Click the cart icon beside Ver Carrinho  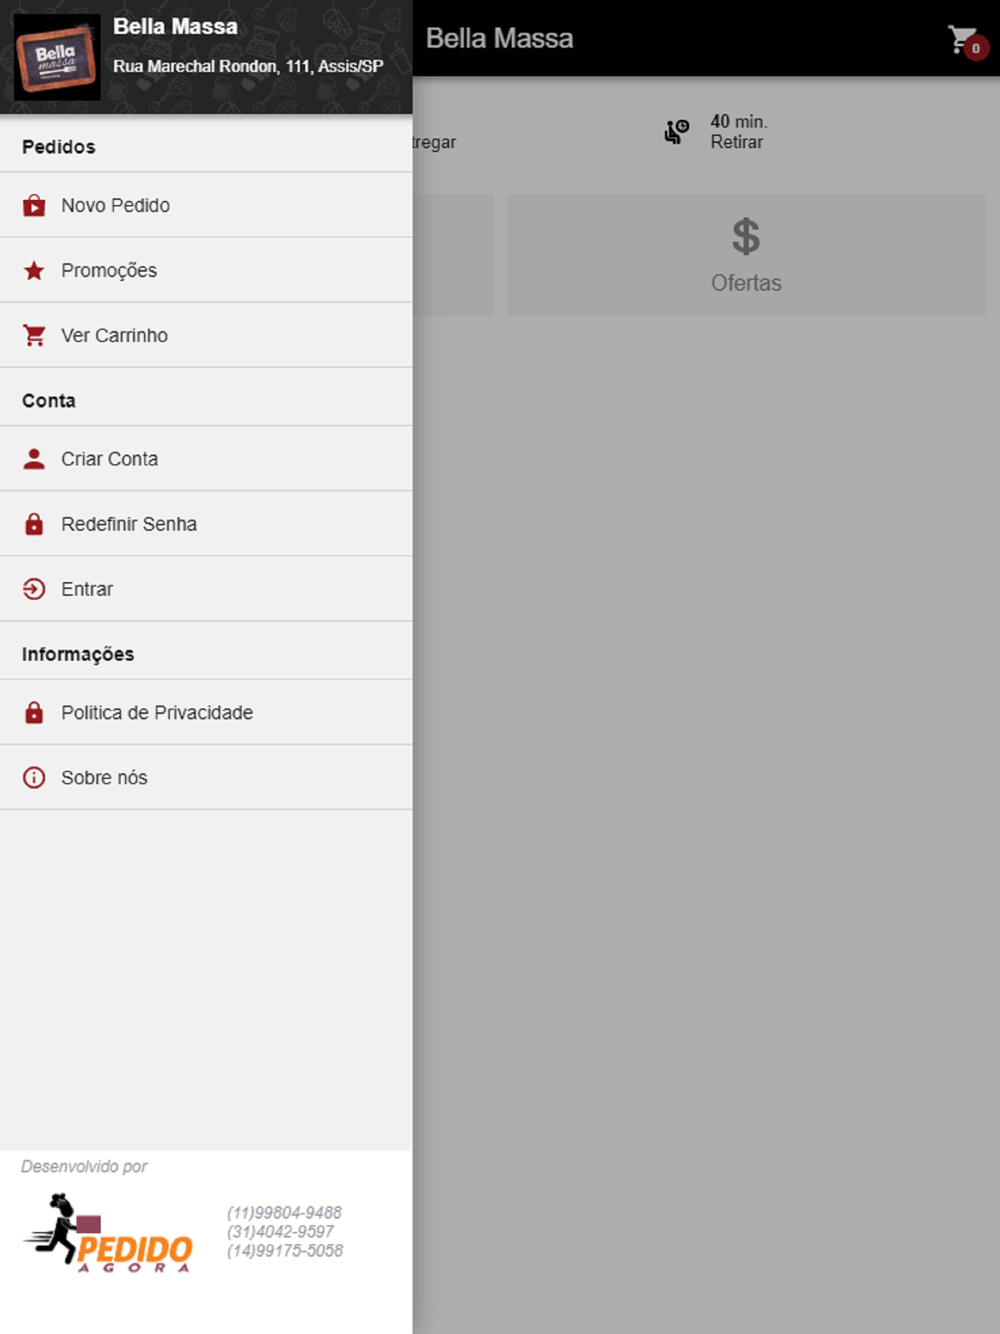pos(34,335)
